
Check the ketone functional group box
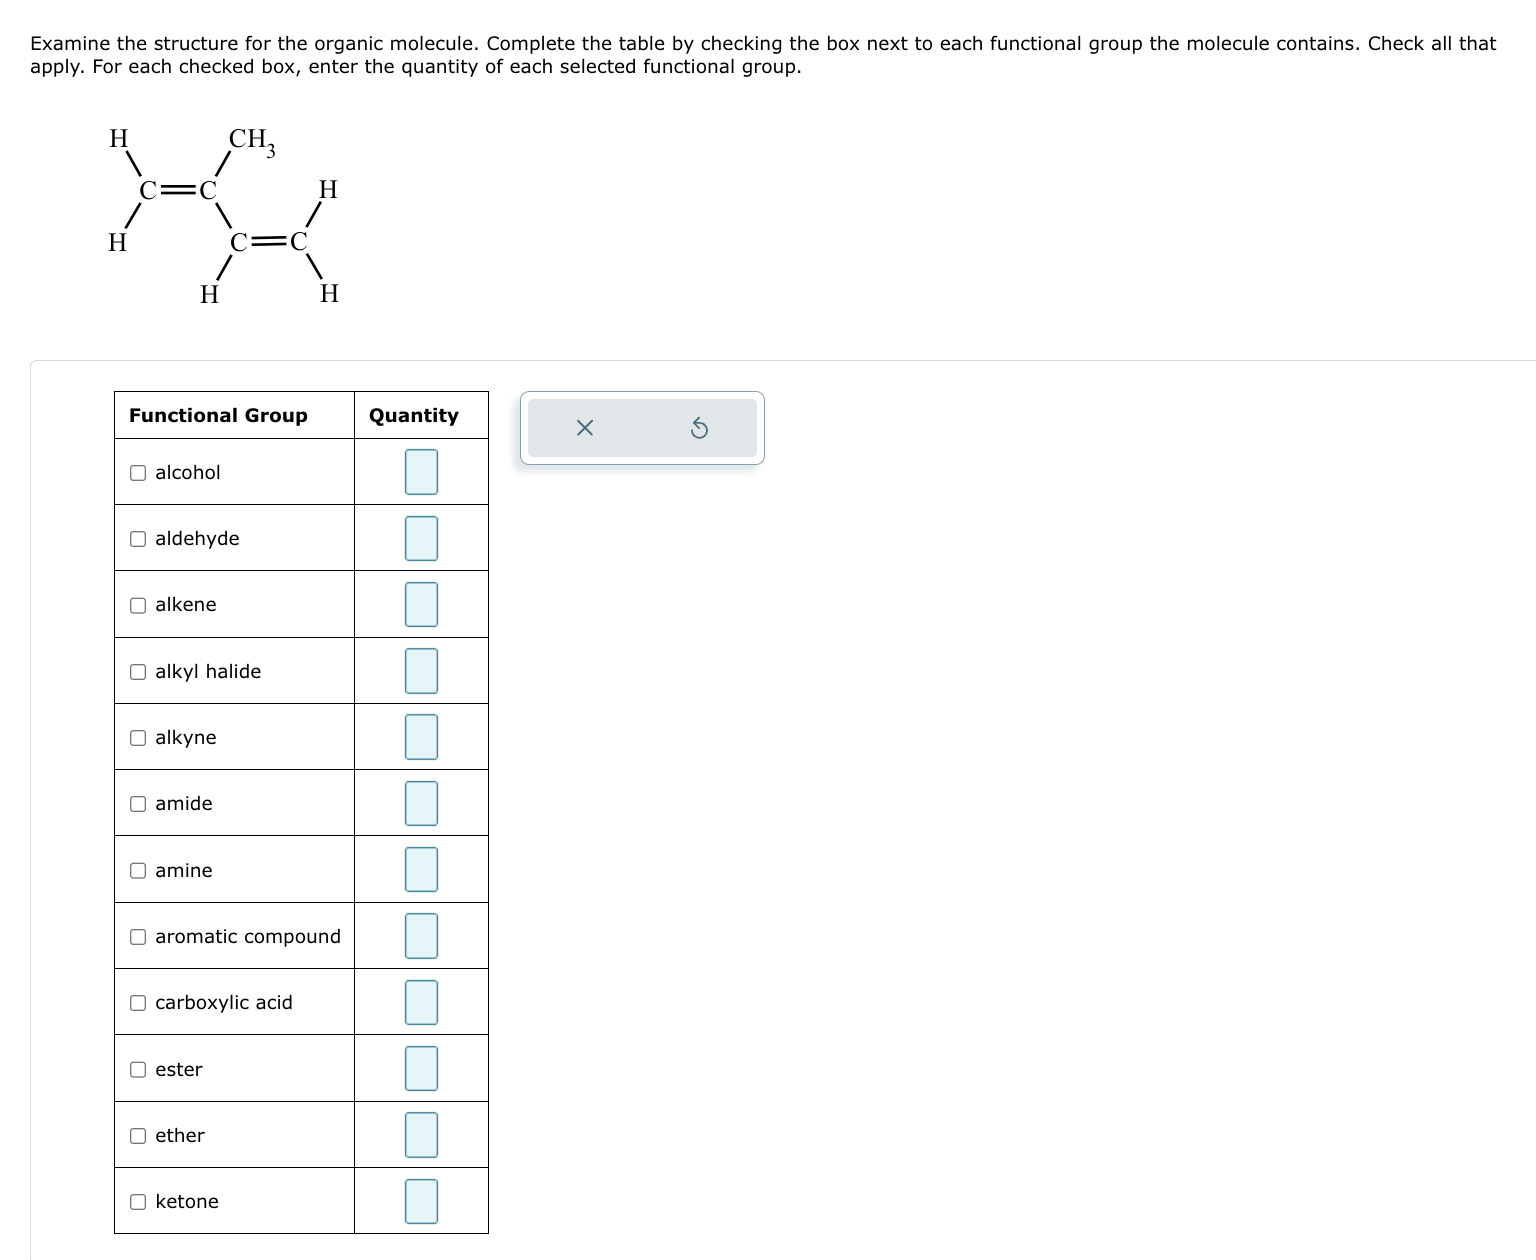click(138, 1201)
